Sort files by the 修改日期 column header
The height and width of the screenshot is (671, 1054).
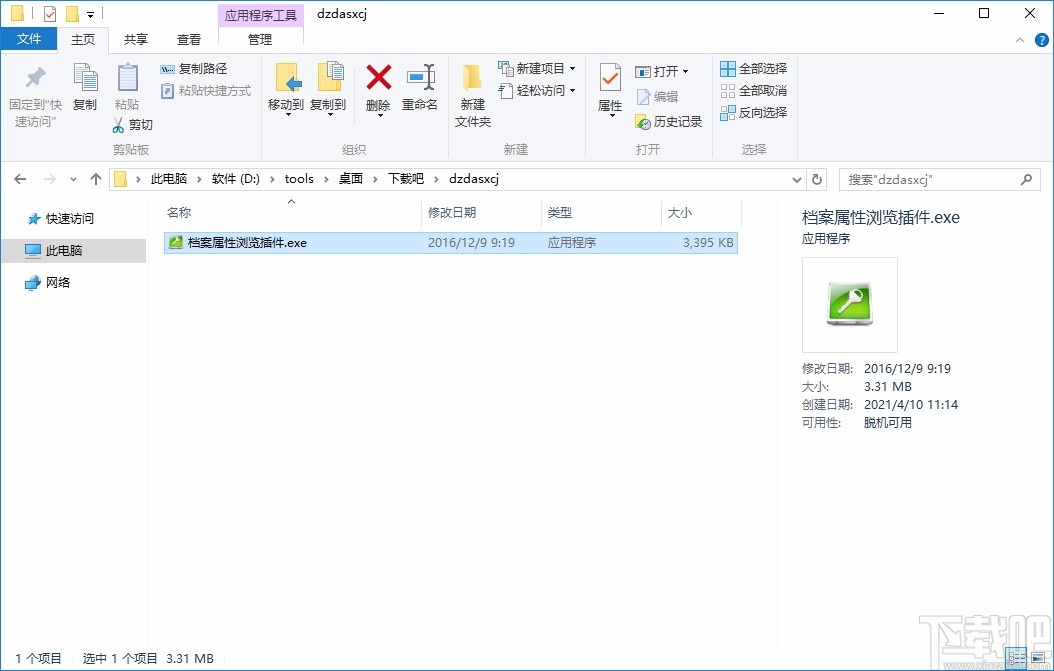(x=467, y=212)
